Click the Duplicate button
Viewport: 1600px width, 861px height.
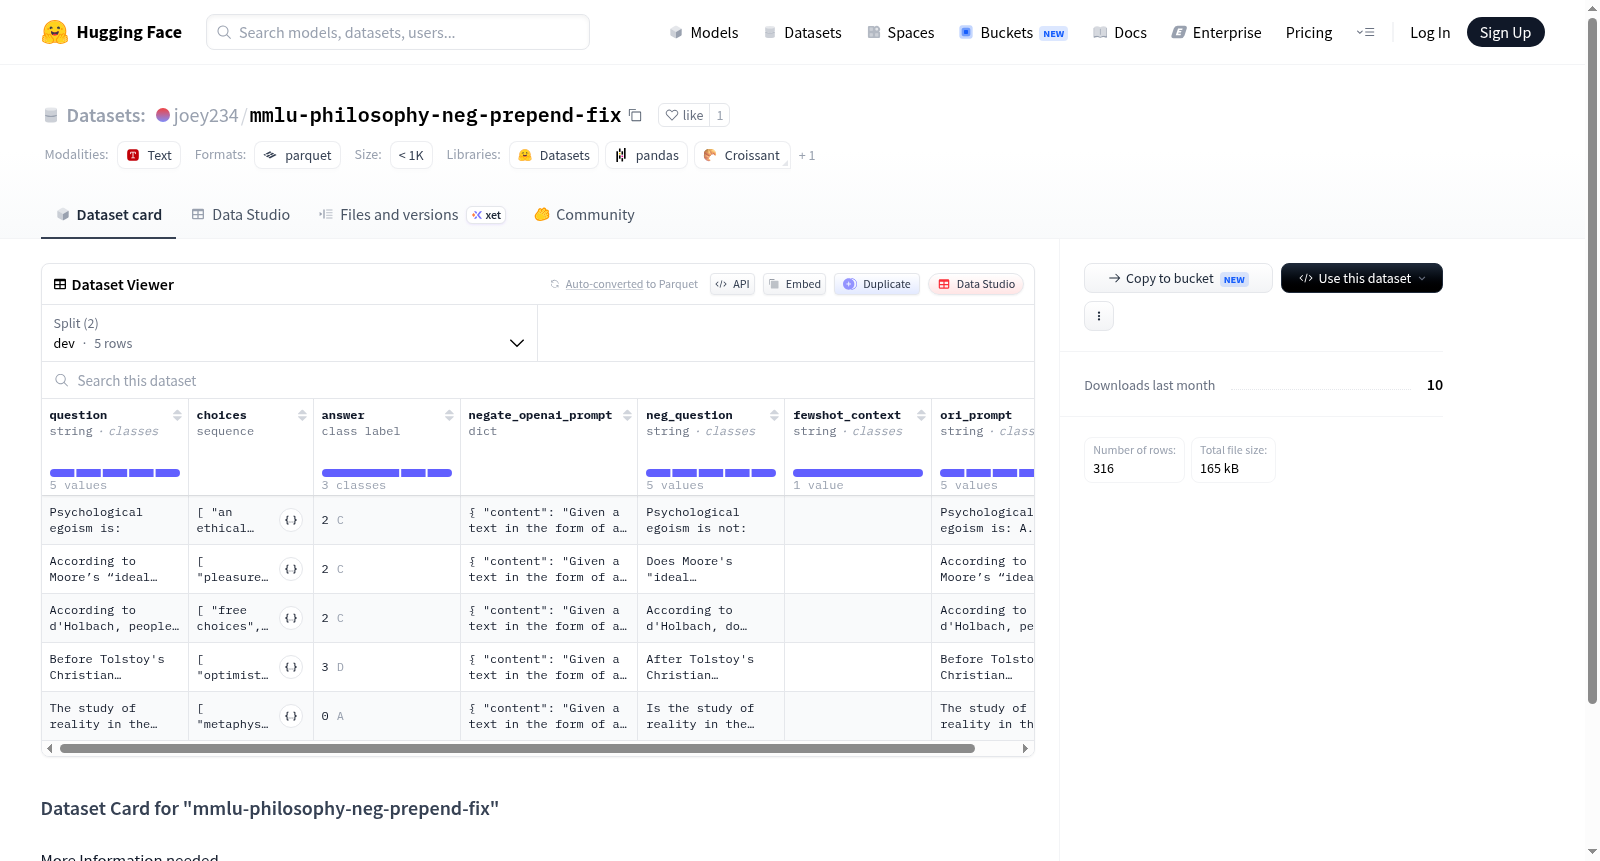(876, 284)
